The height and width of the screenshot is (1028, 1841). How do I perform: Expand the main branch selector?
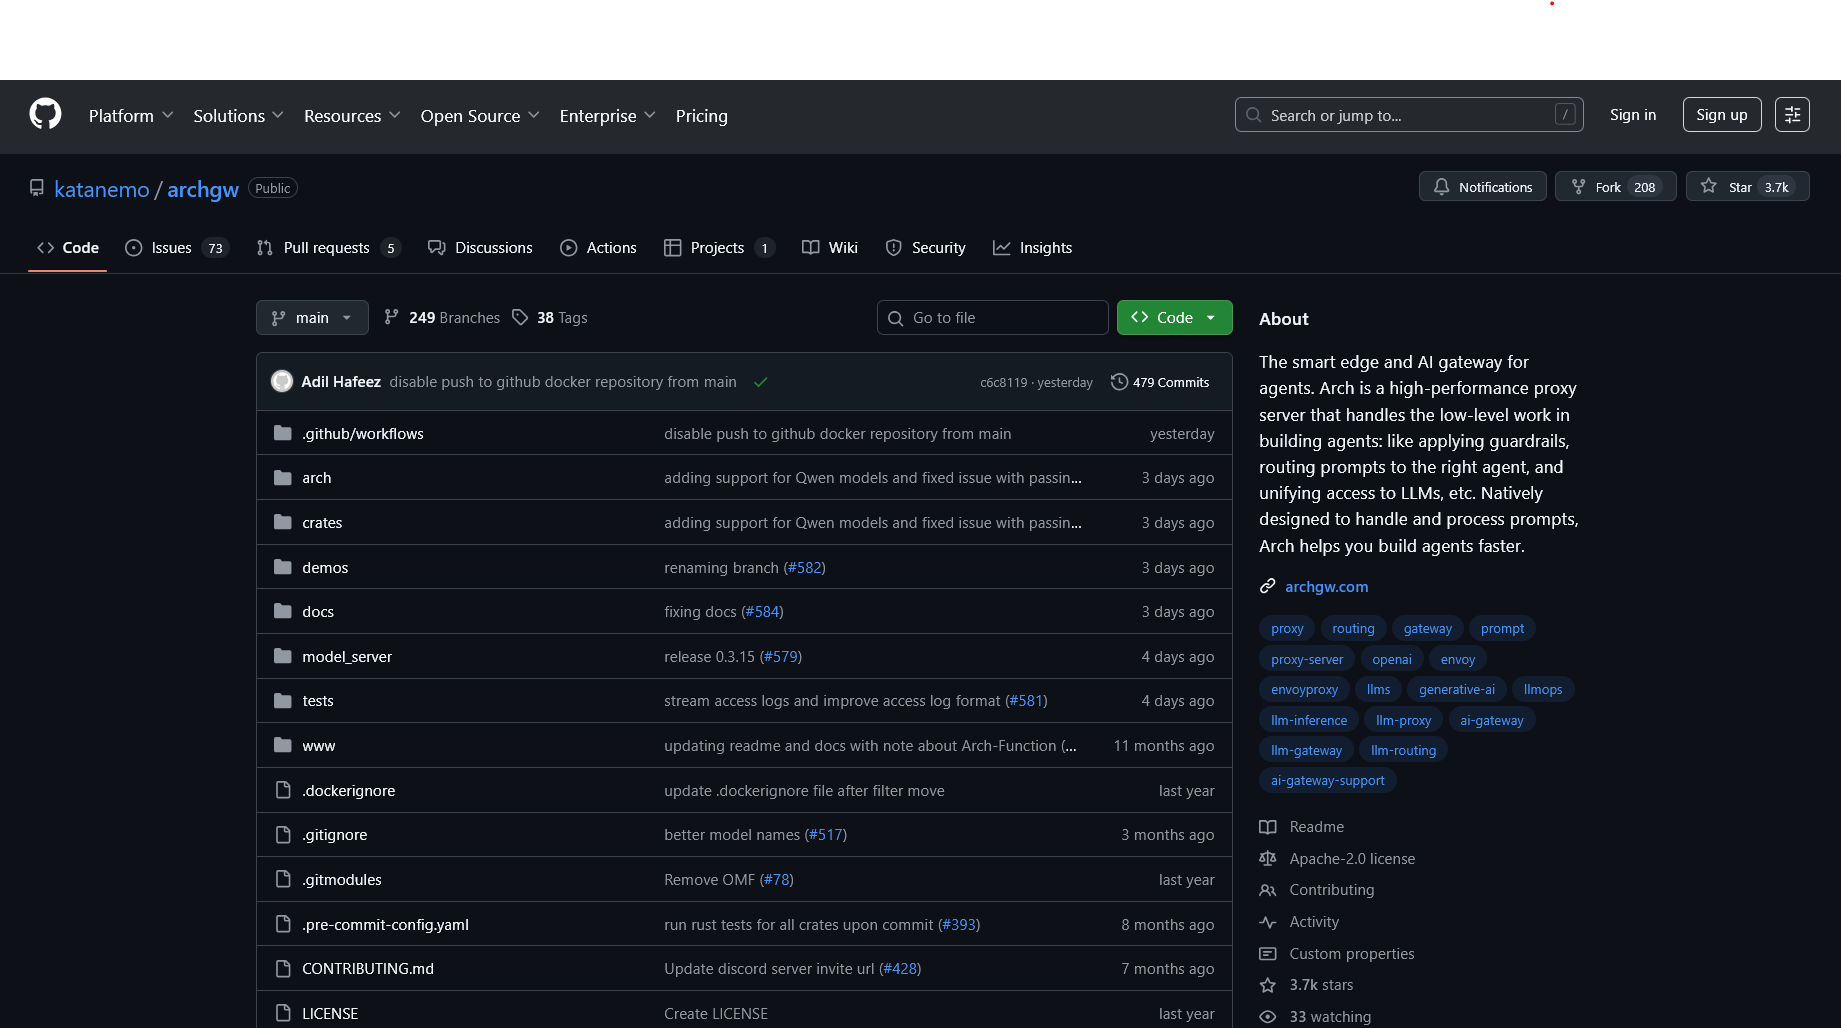pos(311,317)
